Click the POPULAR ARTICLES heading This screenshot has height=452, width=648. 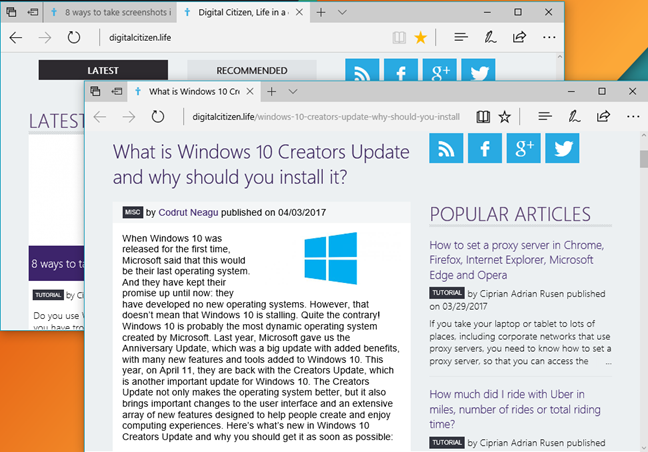[510, 214]
